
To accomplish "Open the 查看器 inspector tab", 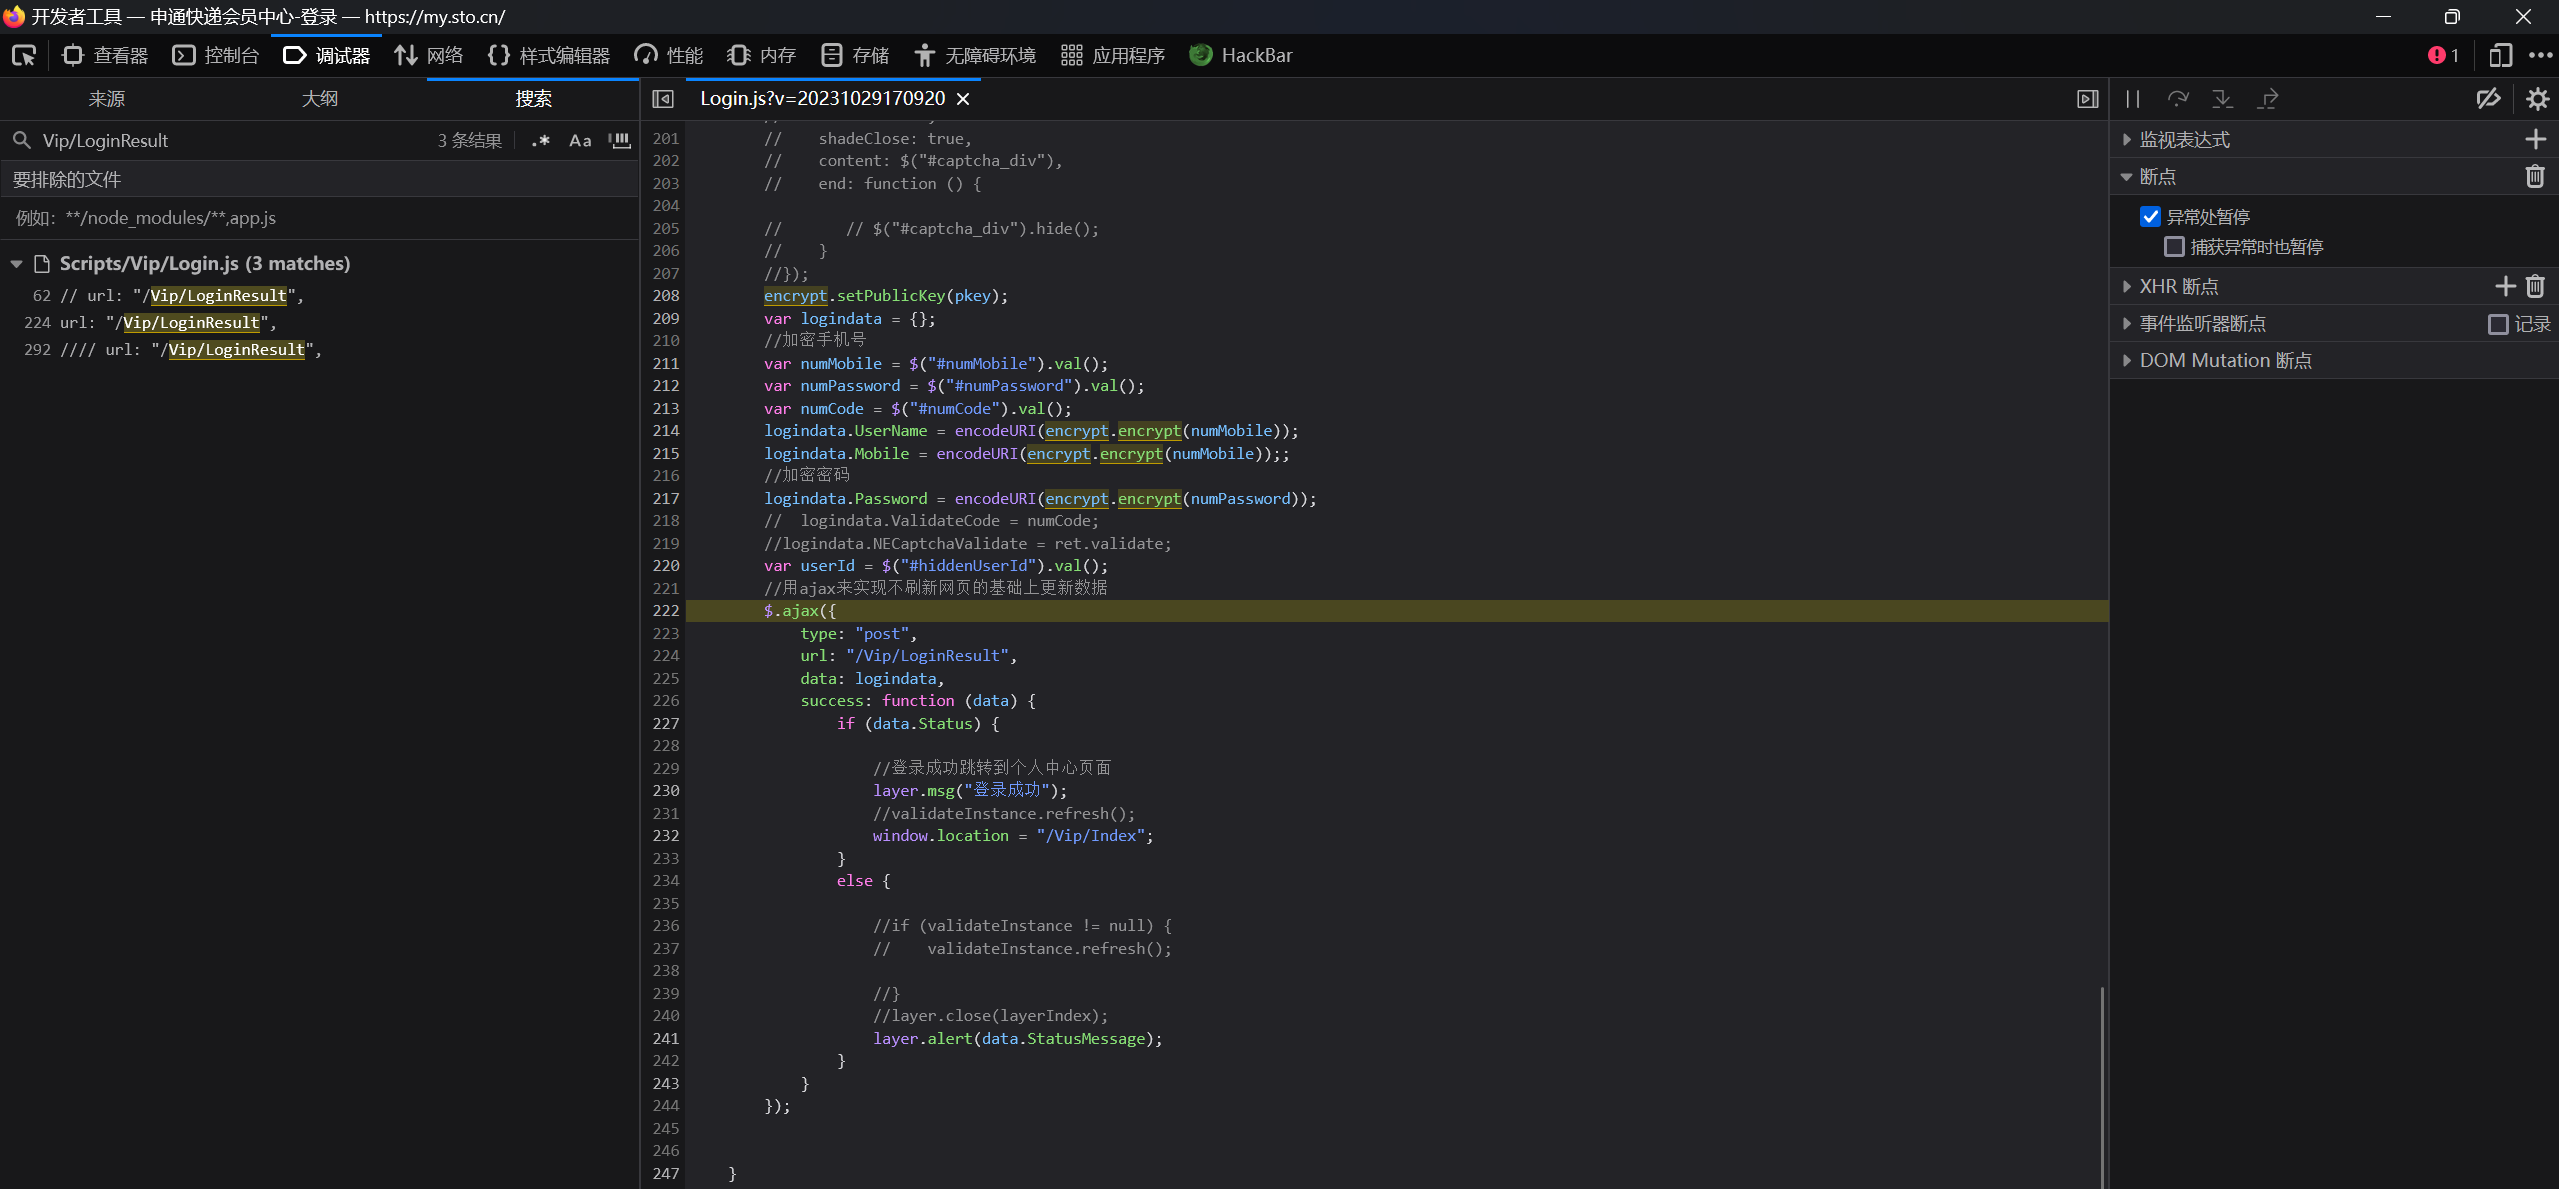I will [x=105, y=55].
